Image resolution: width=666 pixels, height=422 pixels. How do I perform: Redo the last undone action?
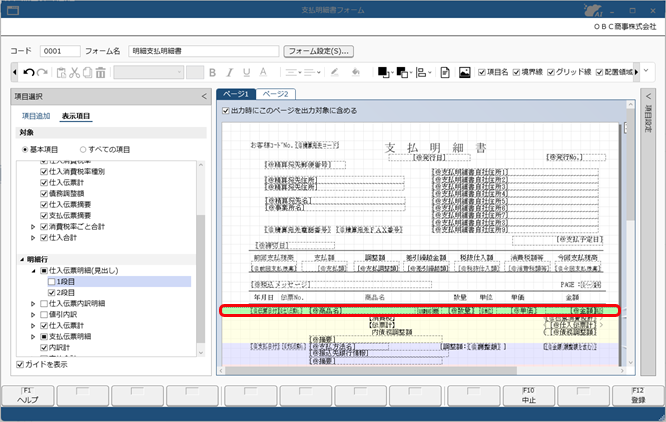42,73
